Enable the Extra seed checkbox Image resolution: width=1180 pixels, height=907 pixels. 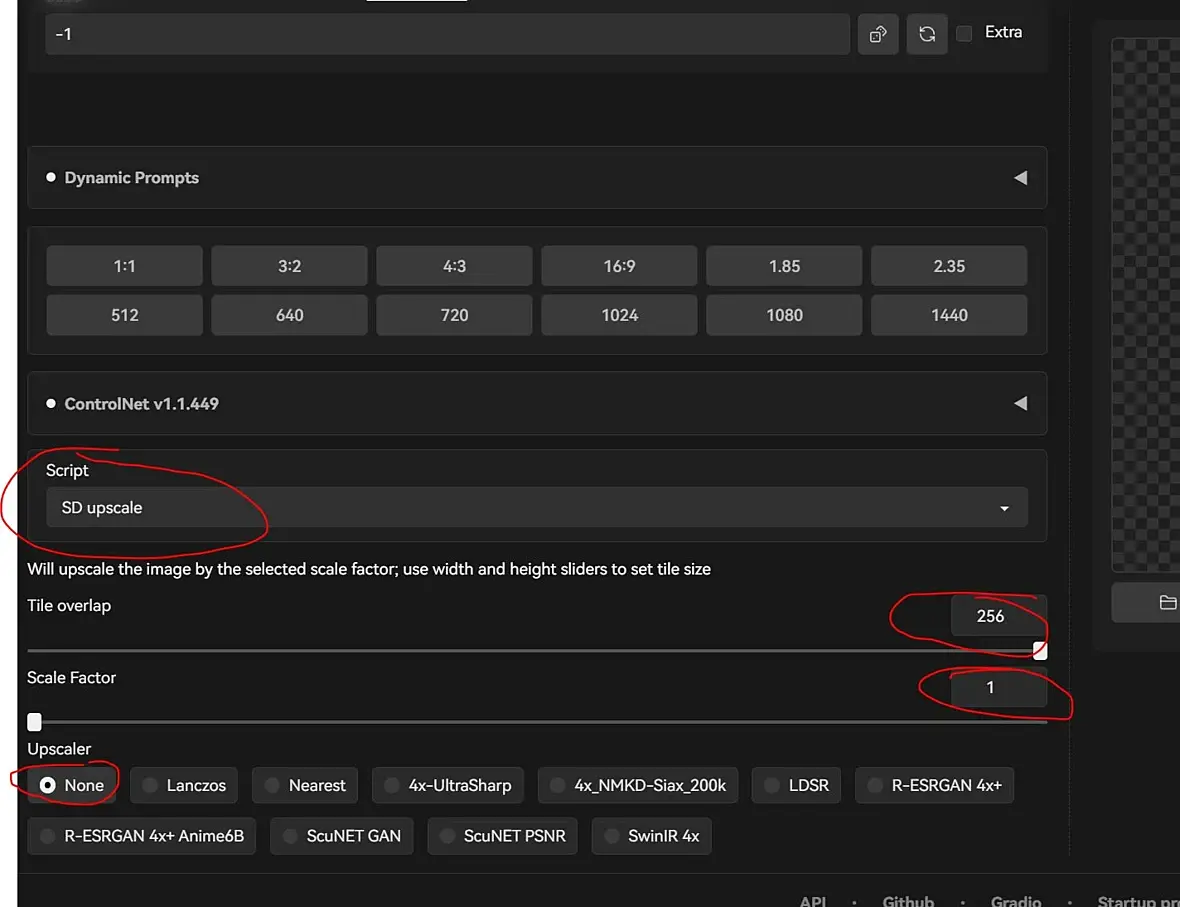click(964, 33)
